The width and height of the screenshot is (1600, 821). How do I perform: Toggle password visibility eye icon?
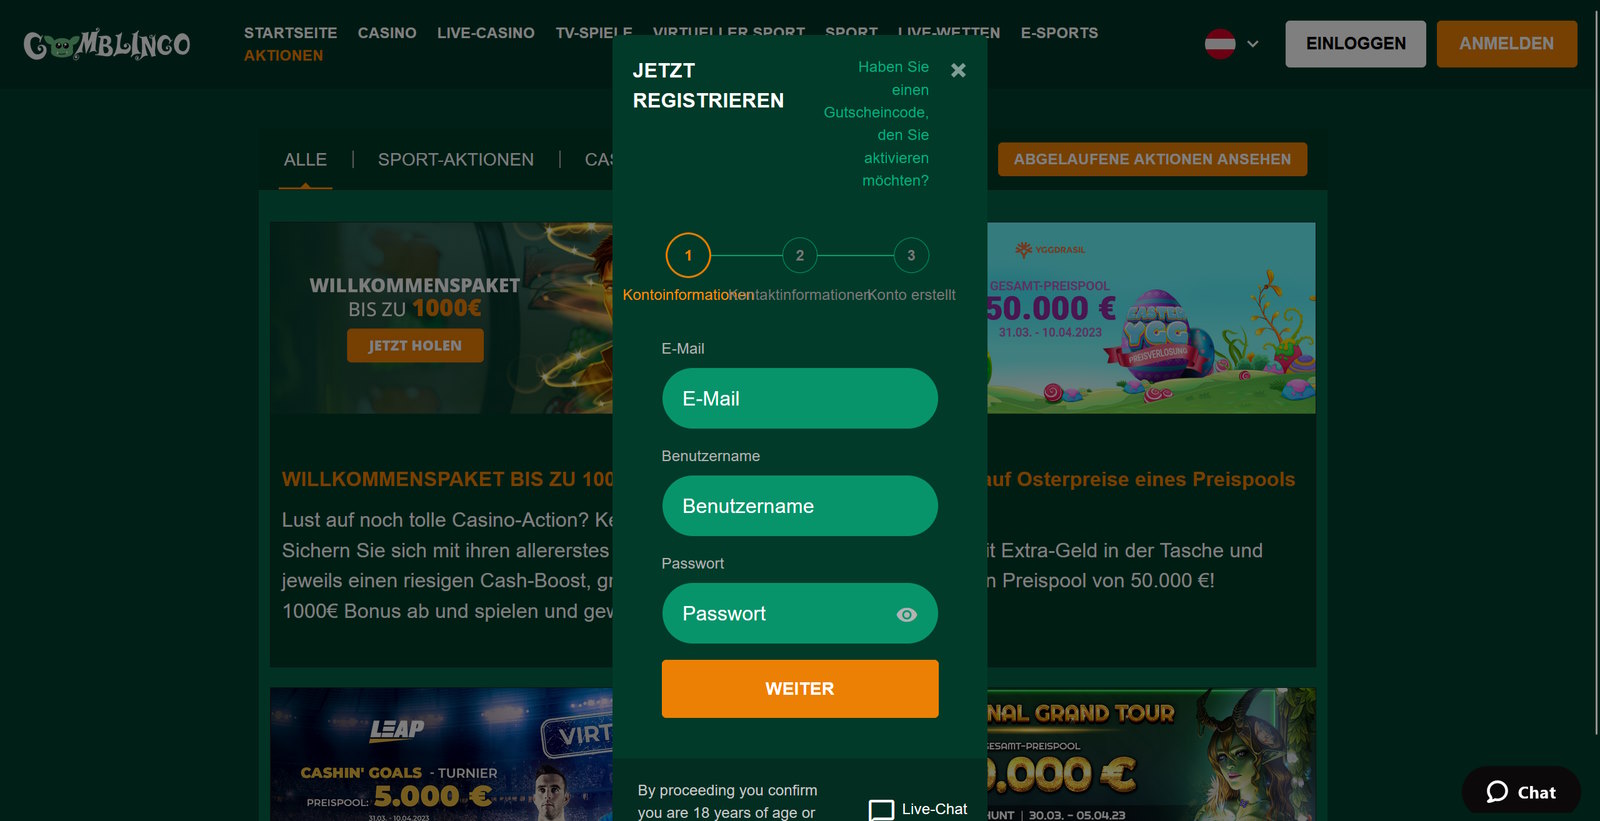pyautogui.click(x=906, y=614)
